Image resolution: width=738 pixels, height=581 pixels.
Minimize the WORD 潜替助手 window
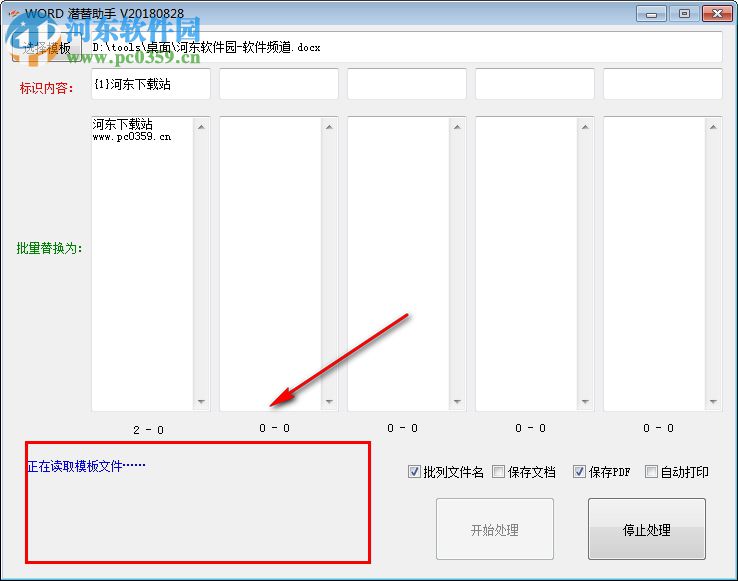651,14
